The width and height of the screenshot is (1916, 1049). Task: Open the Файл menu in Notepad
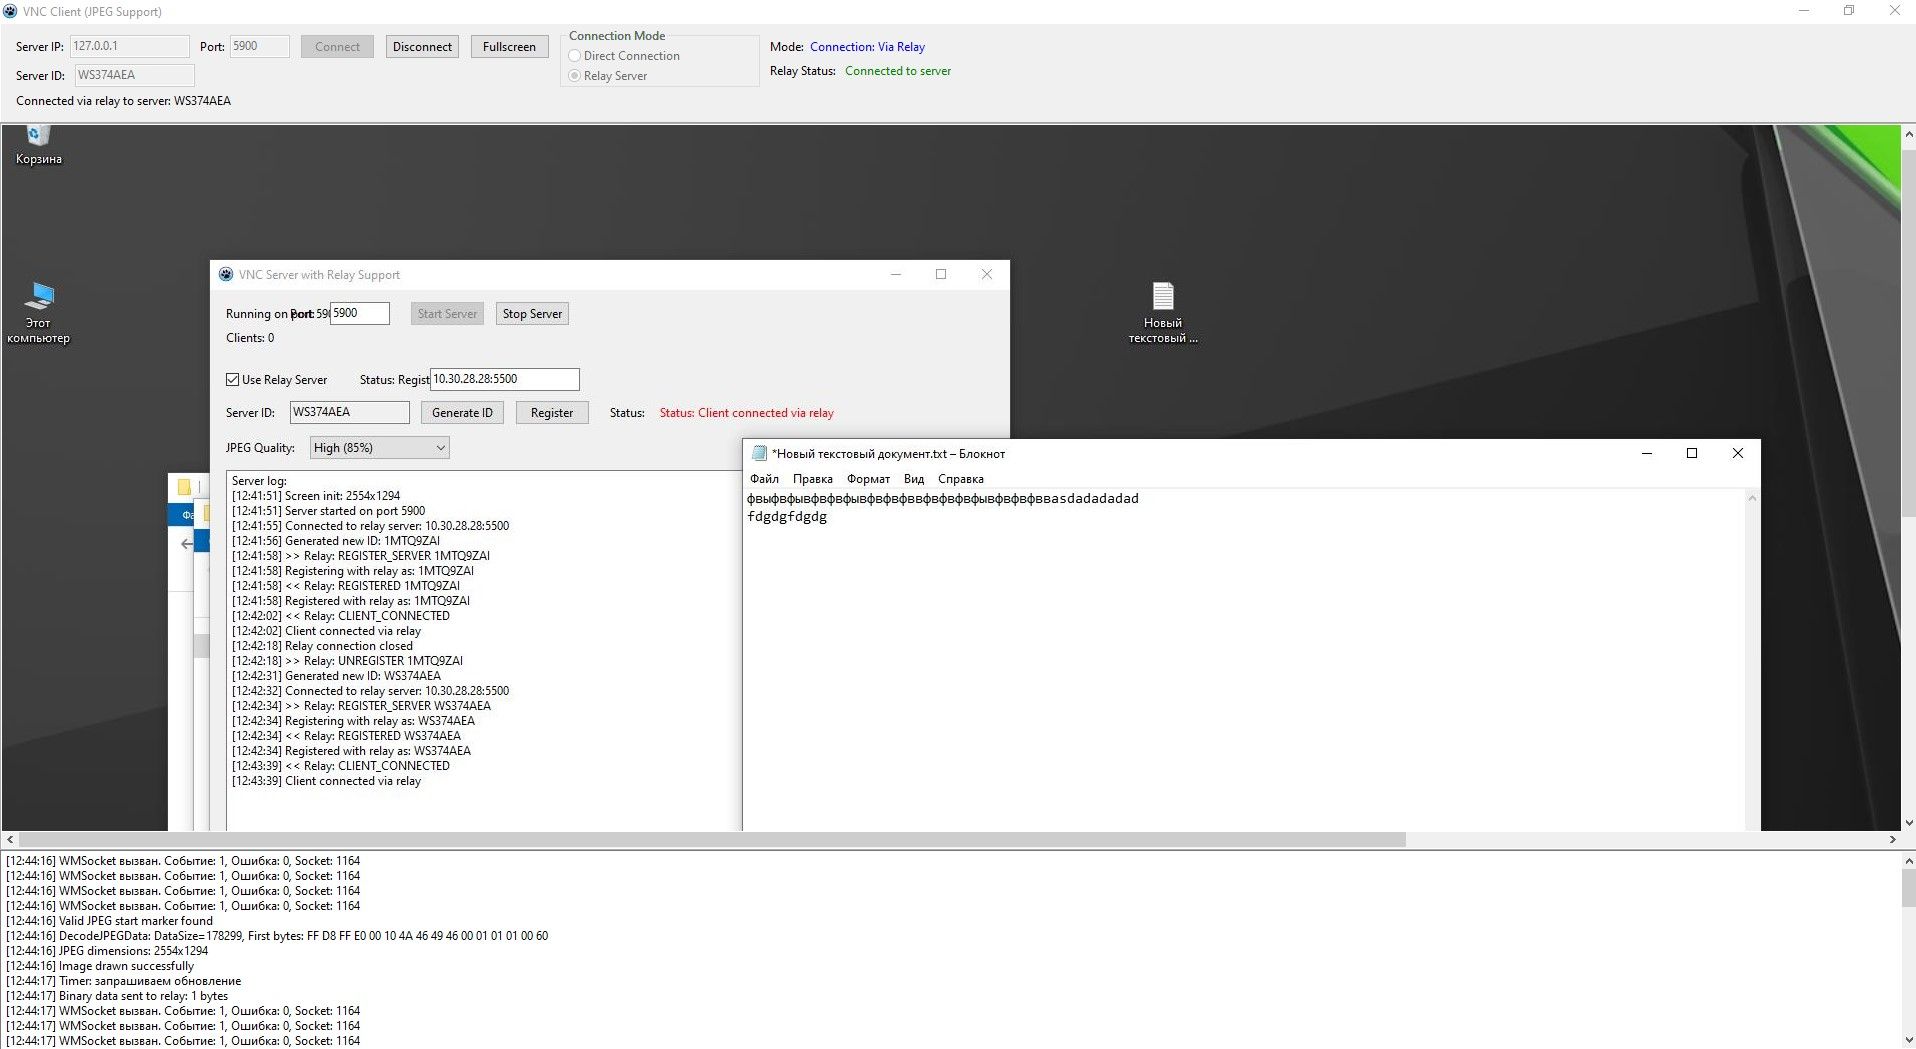pos(764,479)
